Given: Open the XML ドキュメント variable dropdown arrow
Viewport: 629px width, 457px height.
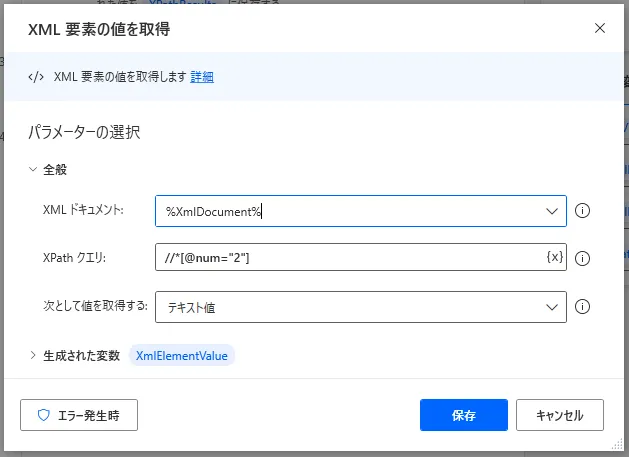Looking at the screenshot, I should 552,211.
